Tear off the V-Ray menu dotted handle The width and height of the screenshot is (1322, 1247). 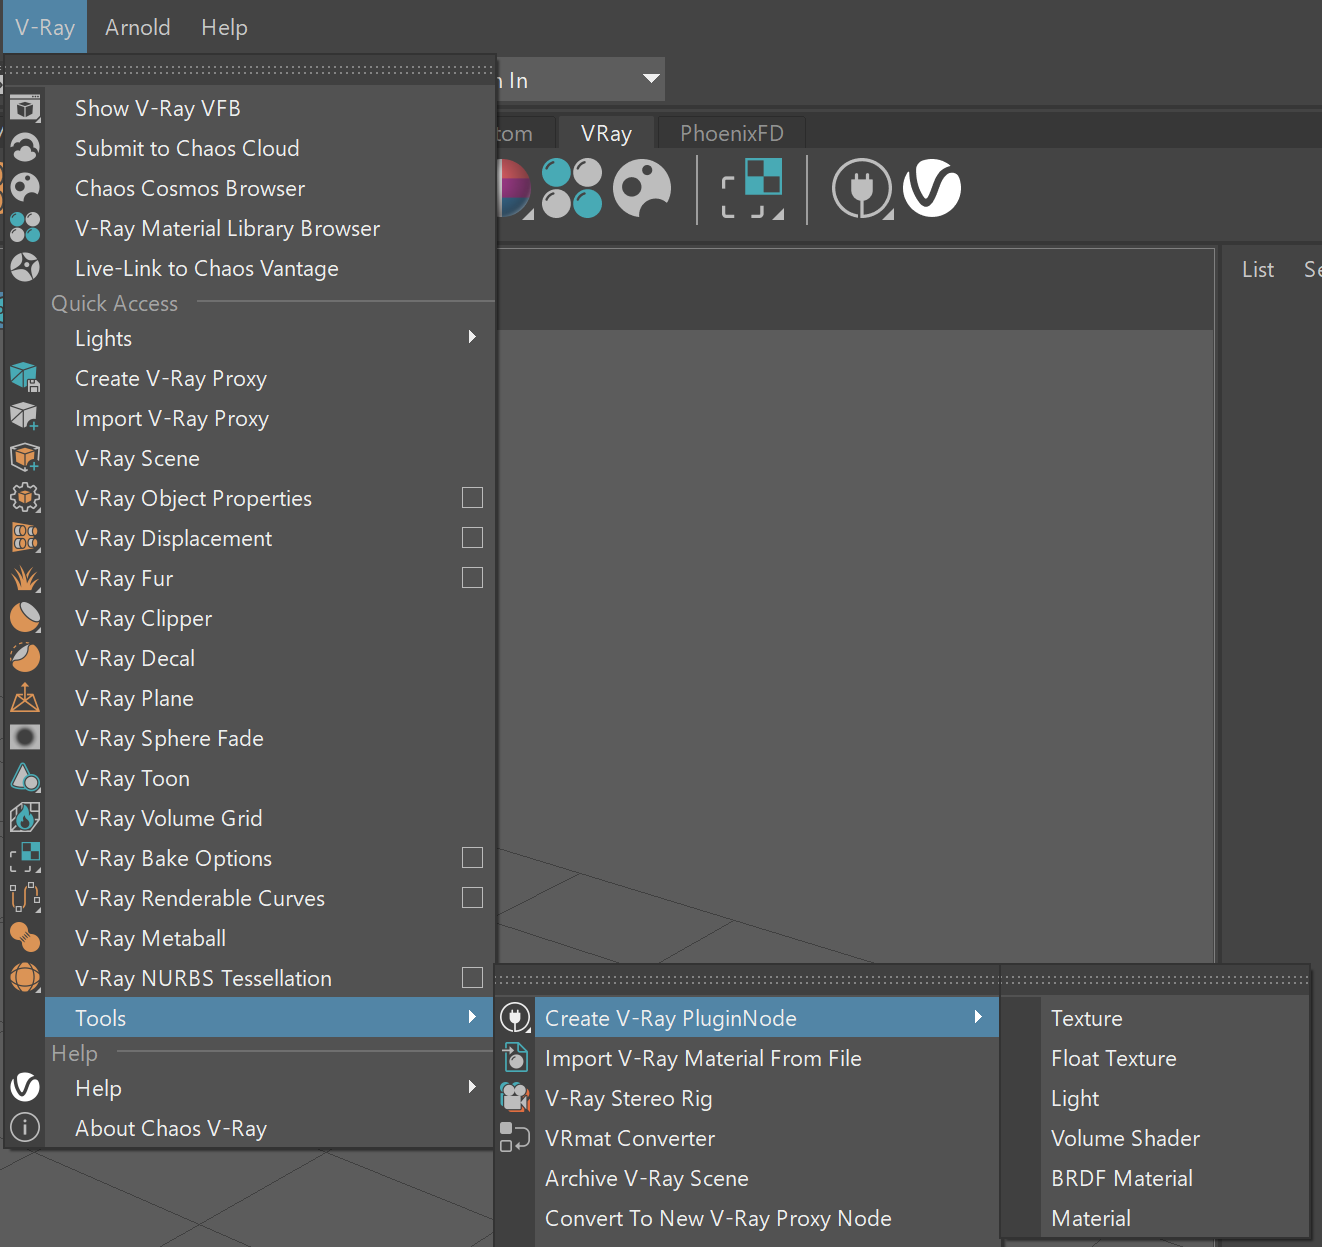click(x=250, y=70)
